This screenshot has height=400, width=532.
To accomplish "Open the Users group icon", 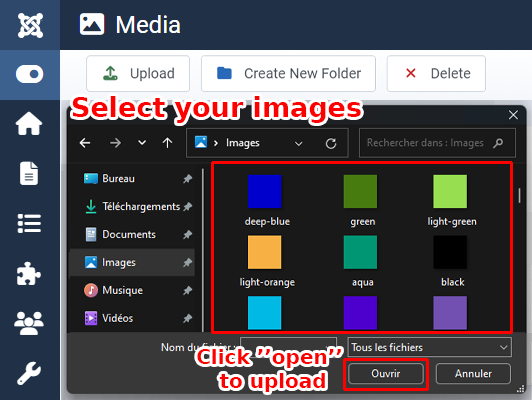I will pos(29,323).
